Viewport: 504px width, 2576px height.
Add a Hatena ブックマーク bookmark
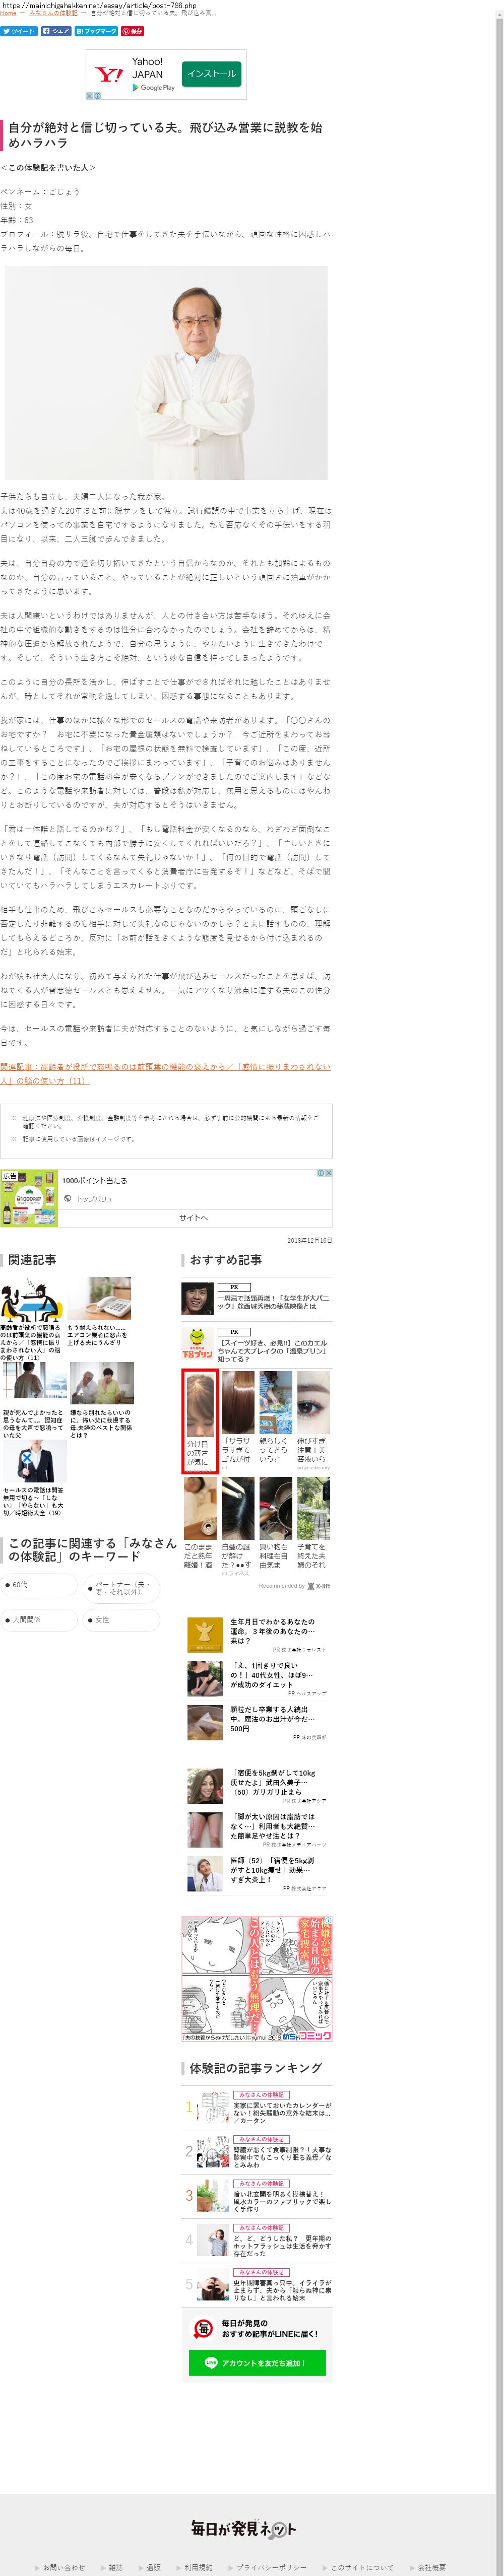pos(96,31)
